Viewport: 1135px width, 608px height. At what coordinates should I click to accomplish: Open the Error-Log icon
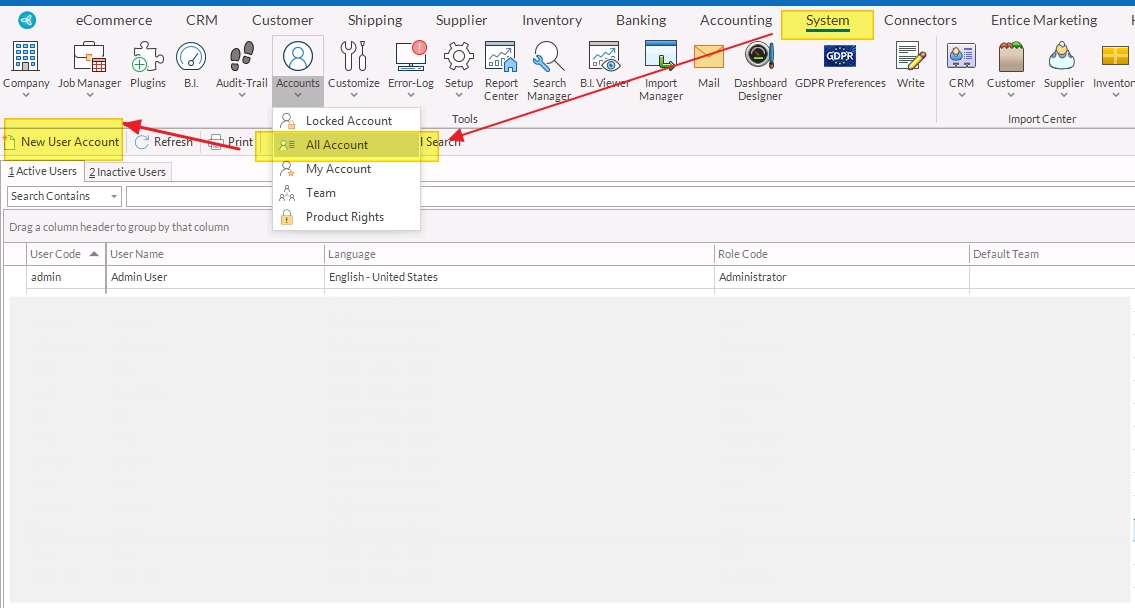point(411,60)
